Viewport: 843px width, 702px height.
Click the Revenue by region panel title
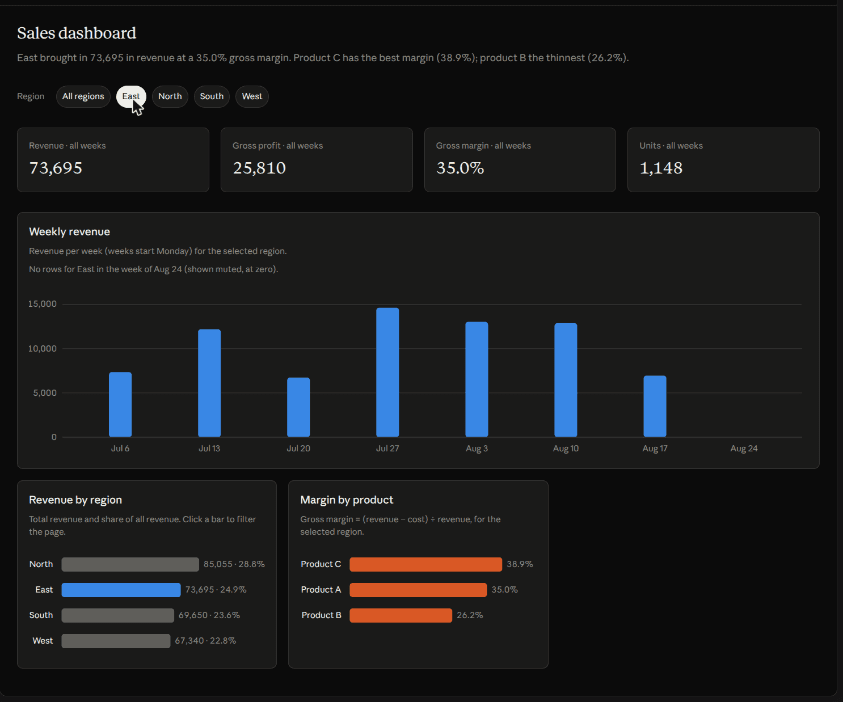(x=75, y=500)
